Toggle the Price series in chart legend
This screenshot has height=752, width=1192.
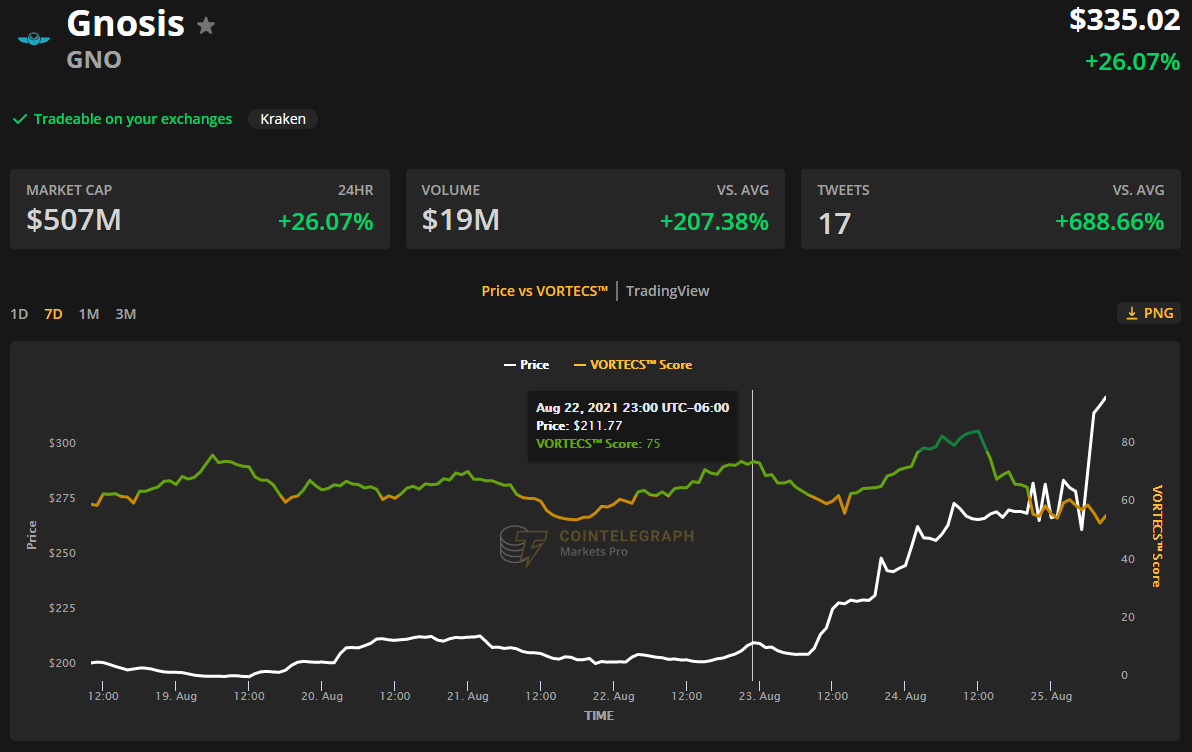(526, 365)
